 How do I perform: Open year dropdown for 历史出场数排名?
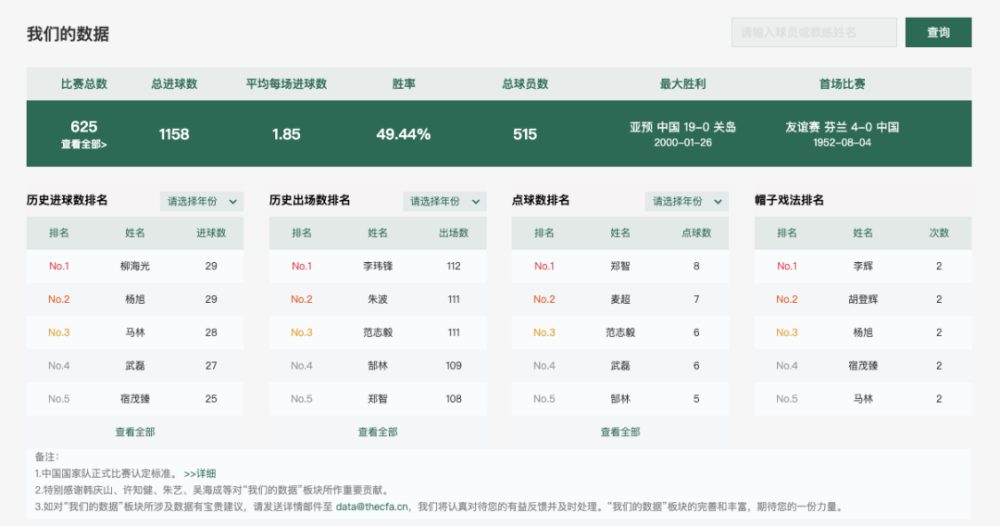click(x=445, y=201)
